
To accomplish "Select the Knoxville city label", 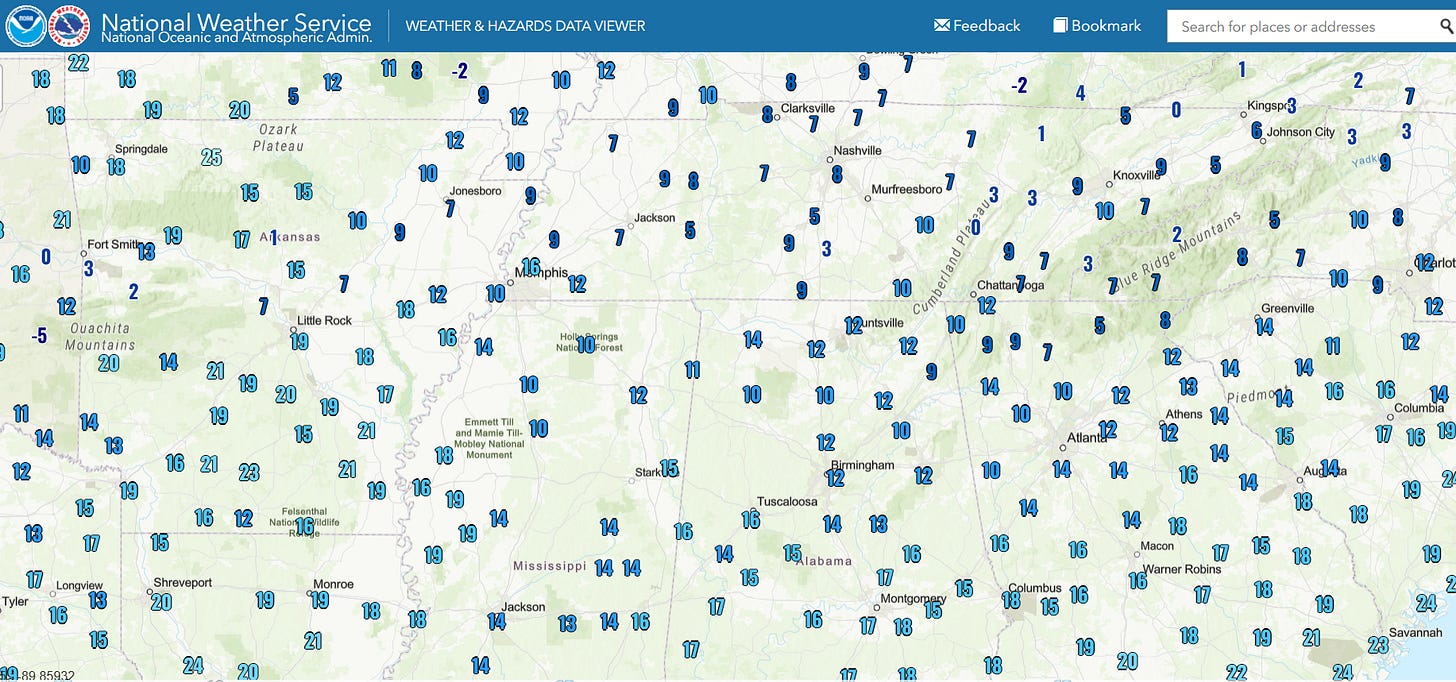I will click(1137, 175).
